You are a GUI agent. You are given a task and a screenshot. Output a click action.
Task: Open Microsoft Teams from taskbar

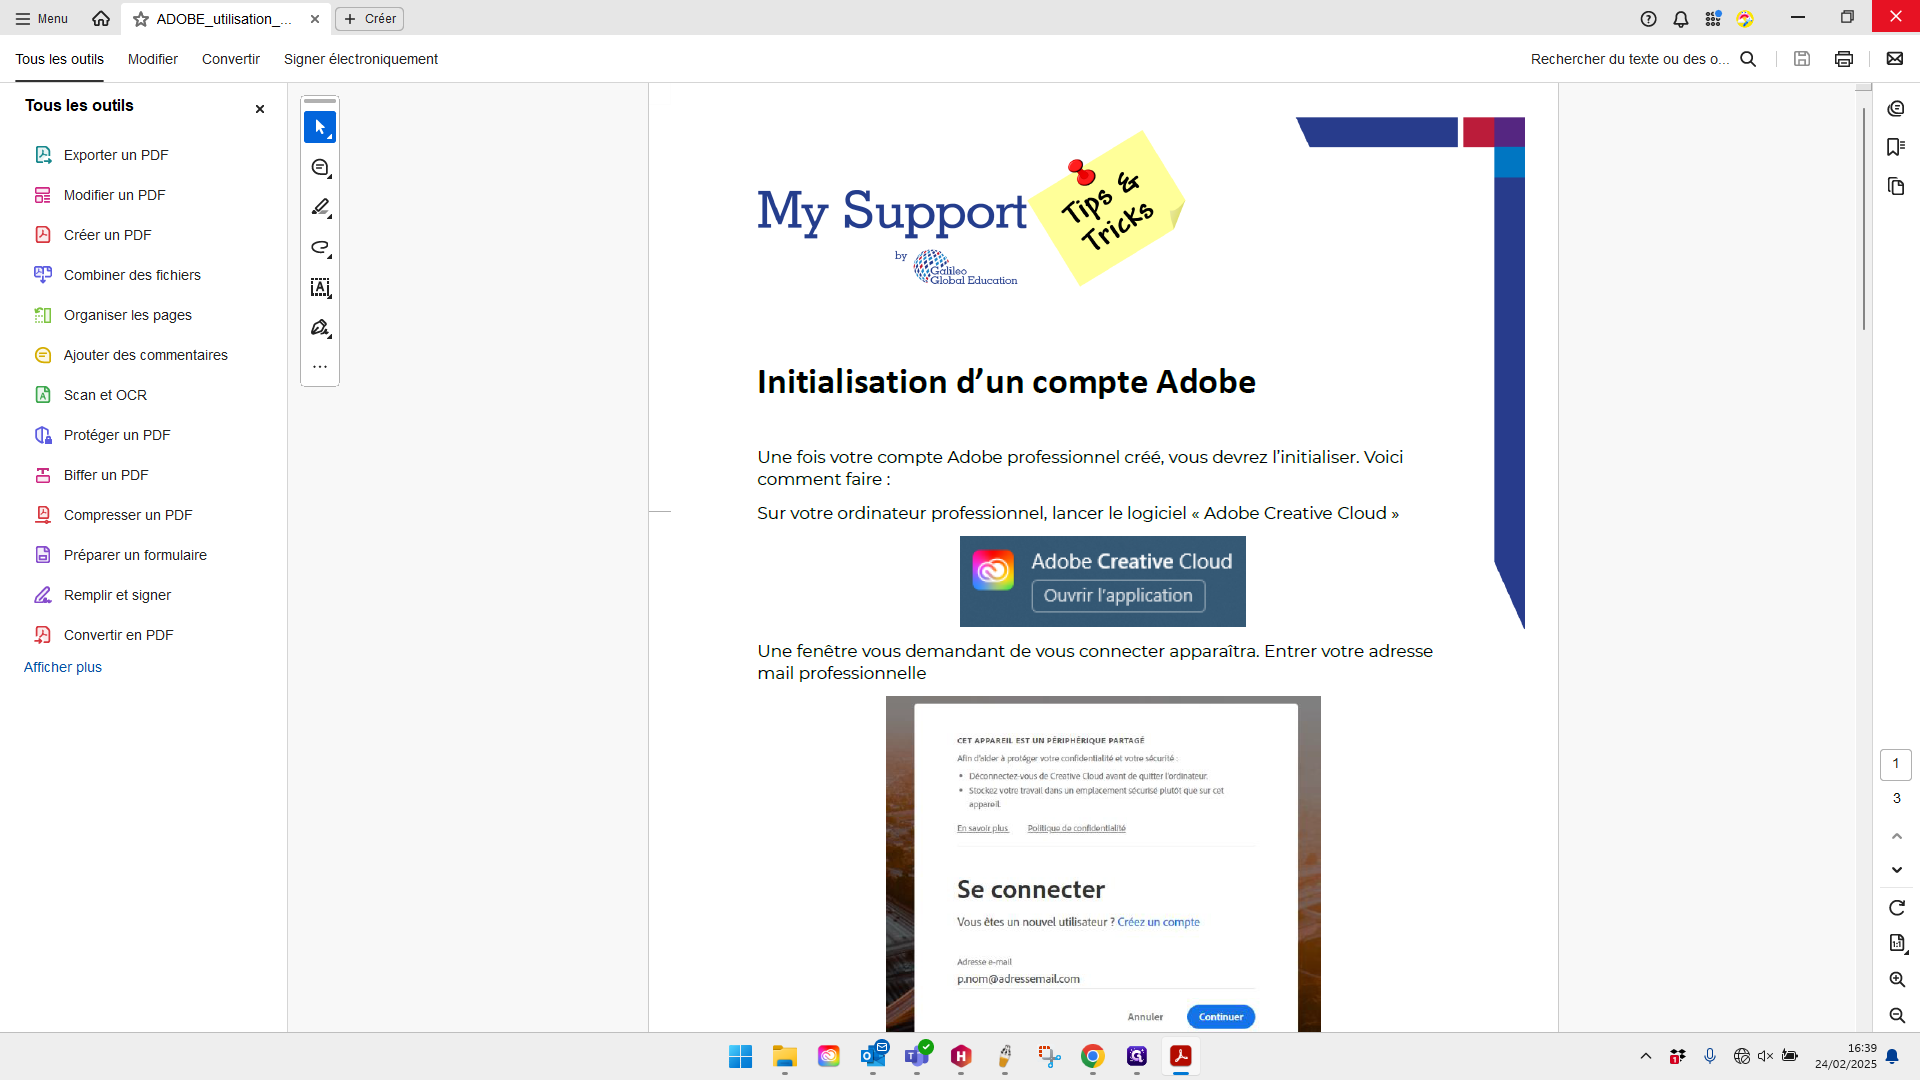[x=917, y=1056]
